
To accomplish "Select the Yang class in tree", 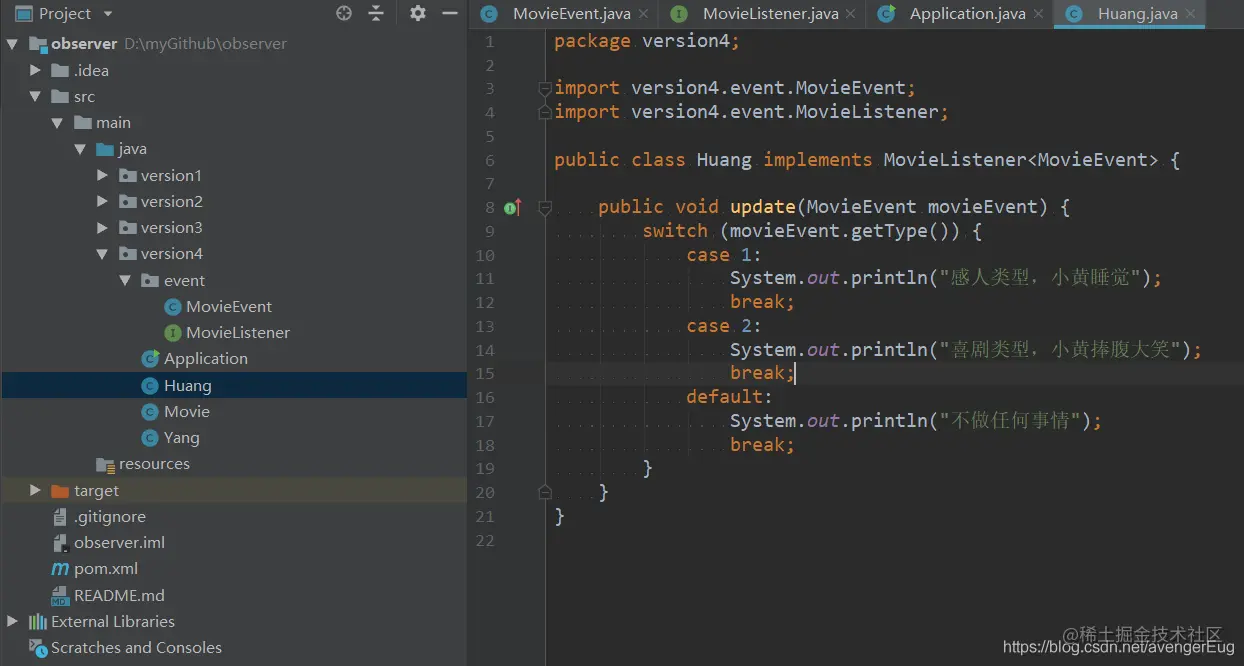I will tap(182, 437).
